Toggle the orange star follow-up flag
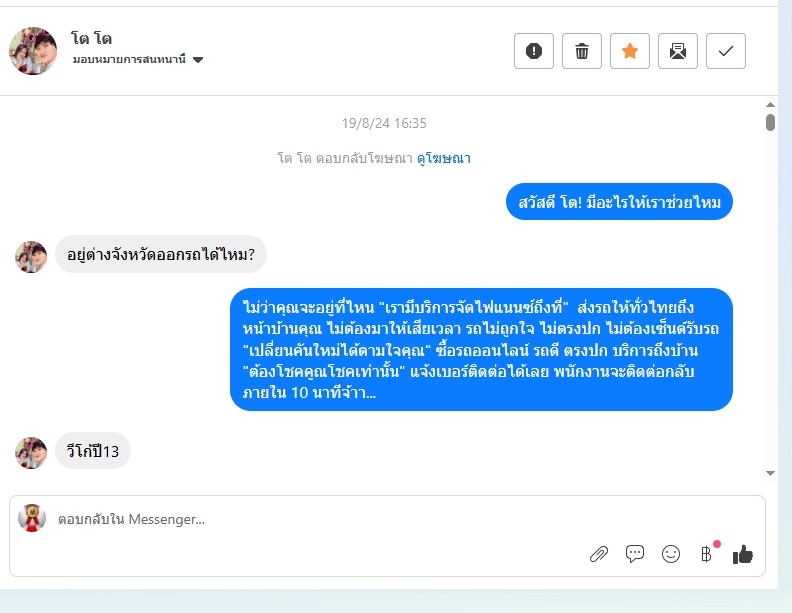792x613 pixels. pos(629,51)
